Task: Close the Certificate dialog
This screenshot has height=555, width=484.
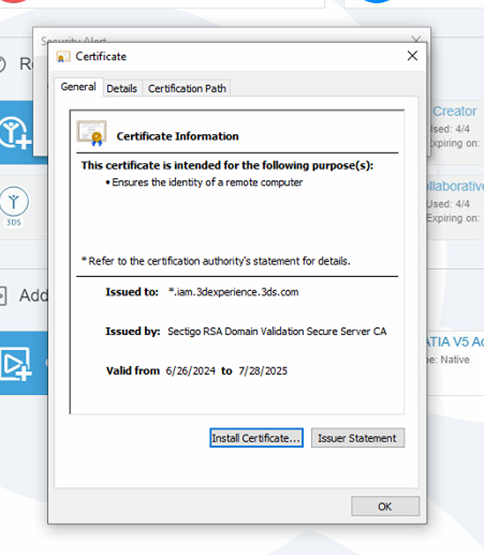Action: (x=412, y=56)
